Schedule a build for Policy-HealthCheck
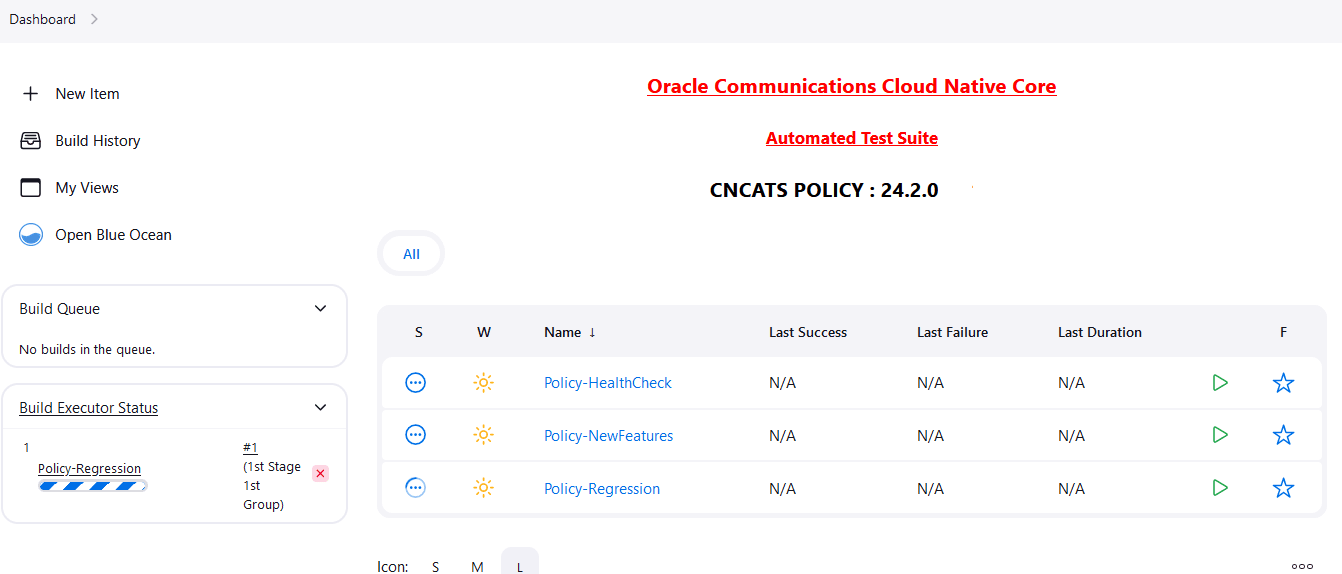Image resolution: width=1342 pixels, height=574 pixels. [1220, 383]
